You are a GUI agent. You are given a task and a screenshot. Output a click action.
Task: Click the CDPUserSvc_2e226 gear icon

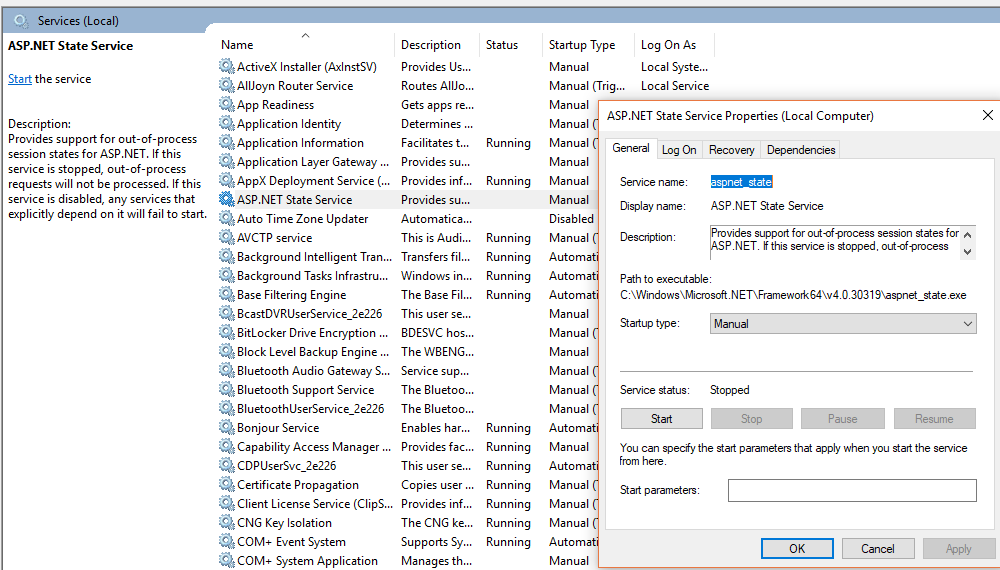(226, 465)
